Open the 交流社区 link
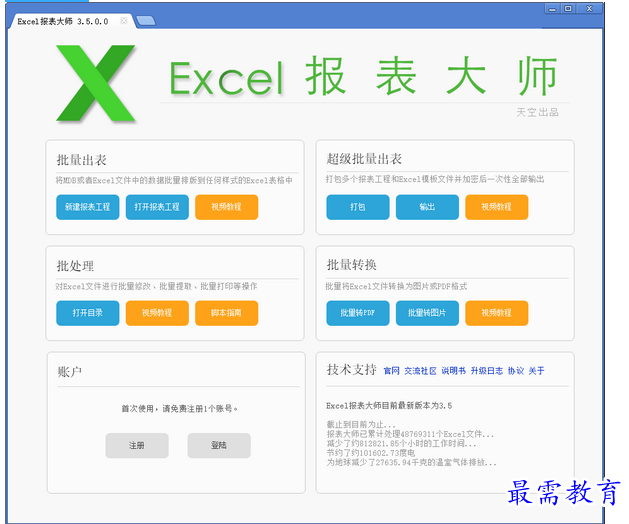The width and height of the screenshot is (629, 524). [x=420, y=371]
